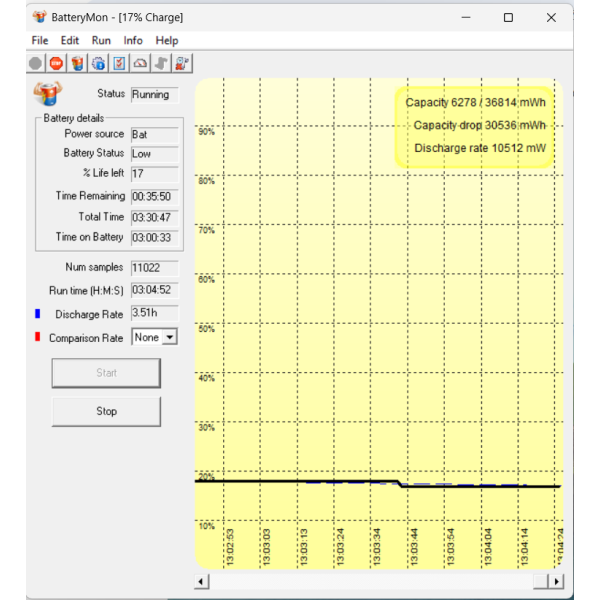Close the BatteryMon window
The height and width of the screenshot is (600, 600).
click(x=551, y=18)
